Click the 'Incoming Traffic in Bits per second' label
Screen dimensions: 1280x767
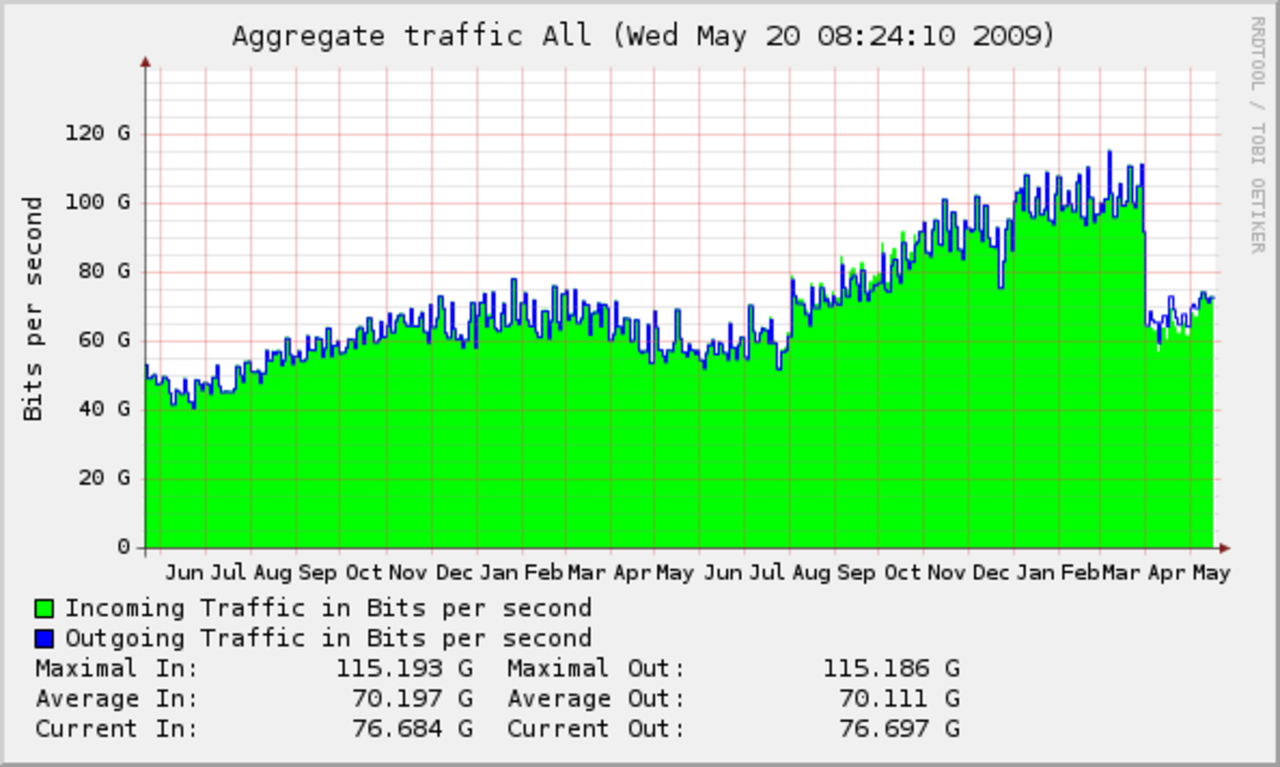tap(328, 608)
